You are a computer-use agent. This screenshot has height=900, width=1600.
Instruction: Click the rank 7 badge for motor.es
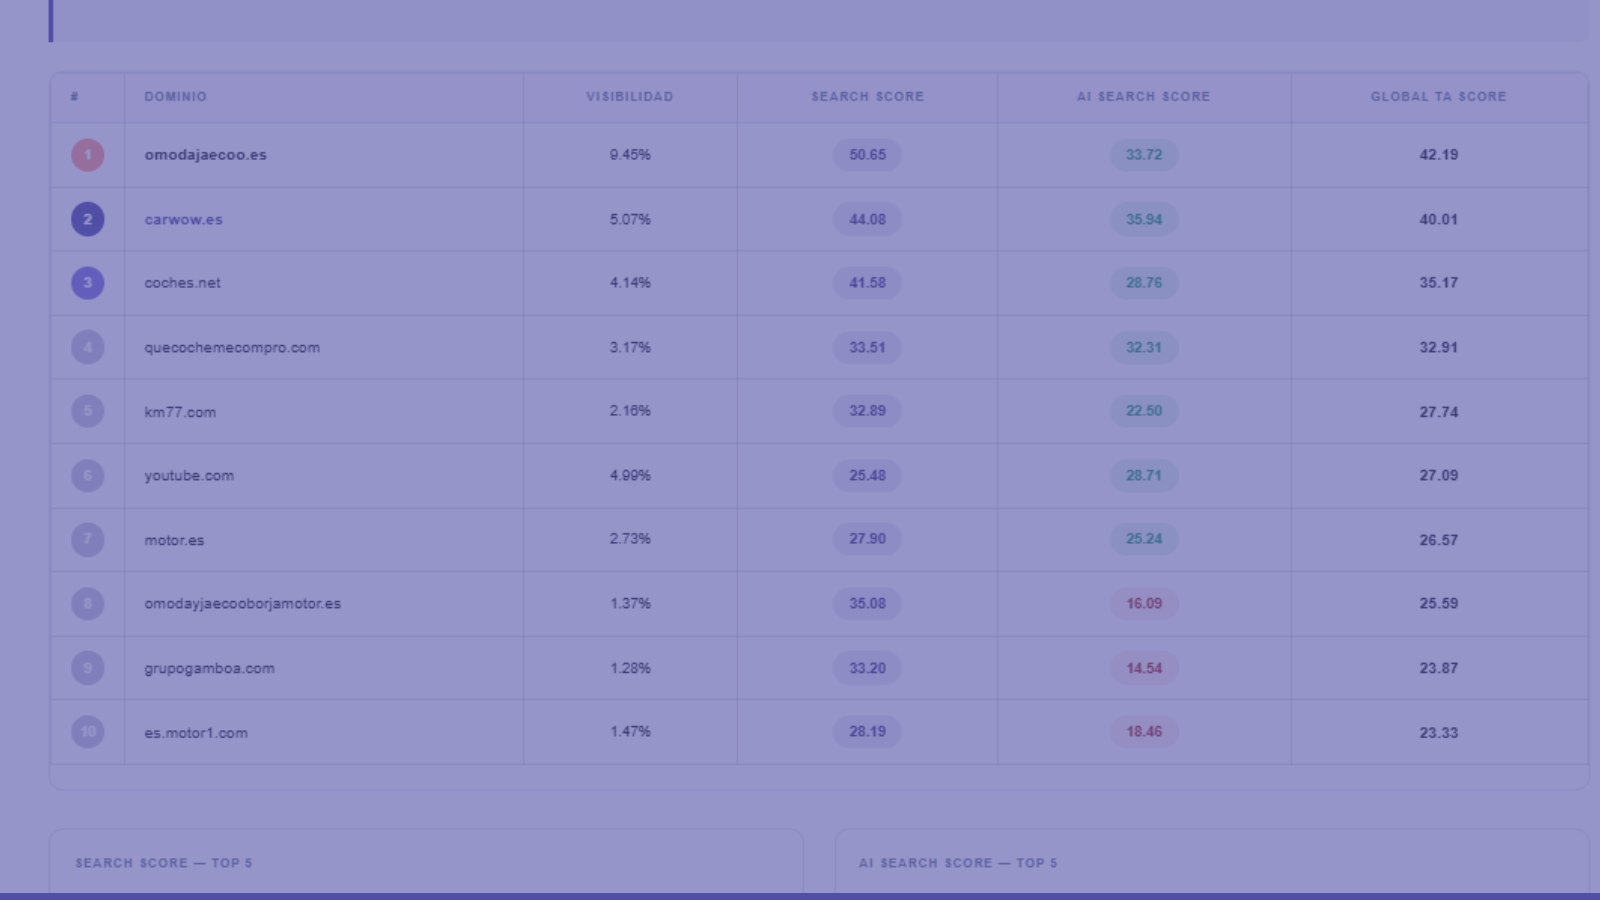click(87, 539)
